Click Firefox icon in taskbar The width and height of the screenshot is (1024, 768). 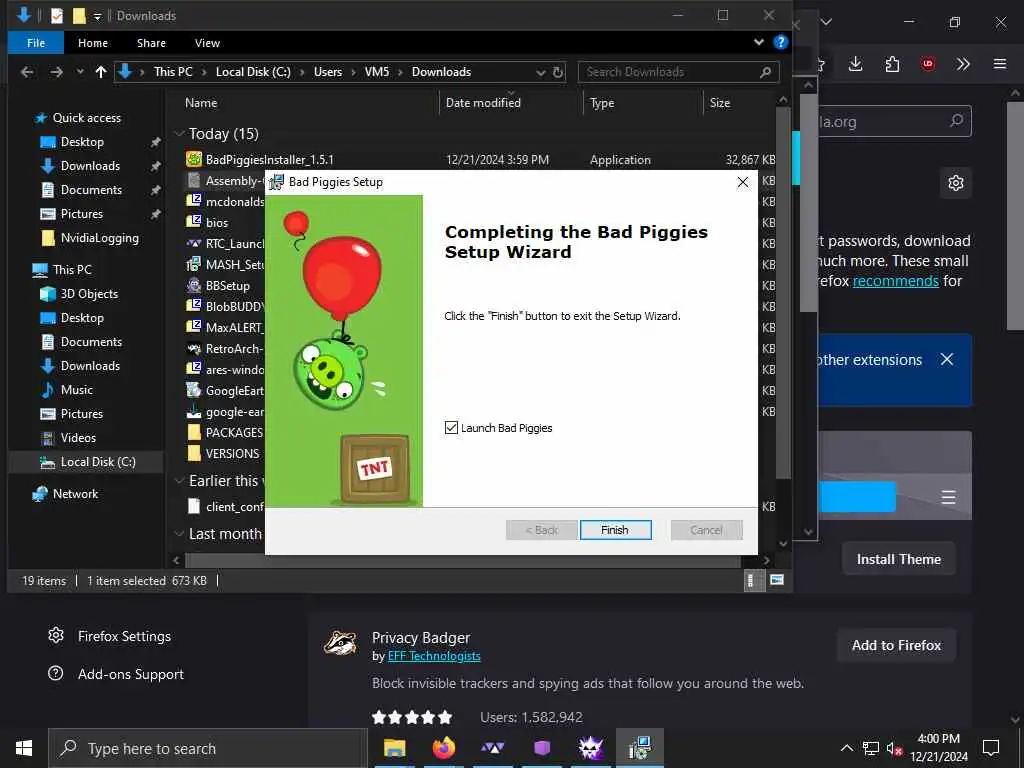click(x=443, y=748)
